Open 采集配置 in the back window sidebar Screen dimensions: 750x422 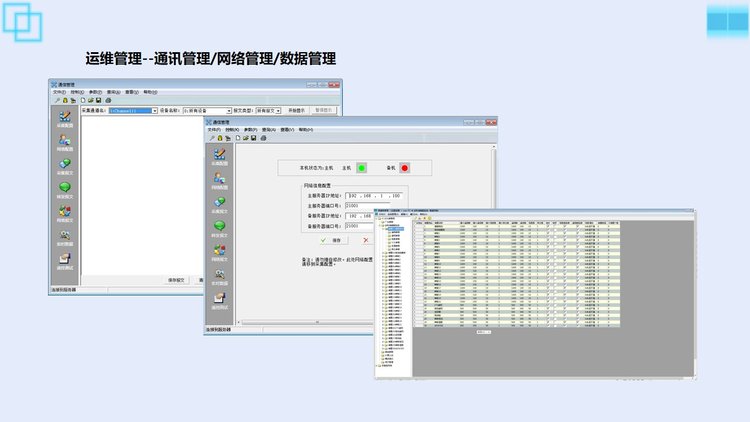click(64, 117)
